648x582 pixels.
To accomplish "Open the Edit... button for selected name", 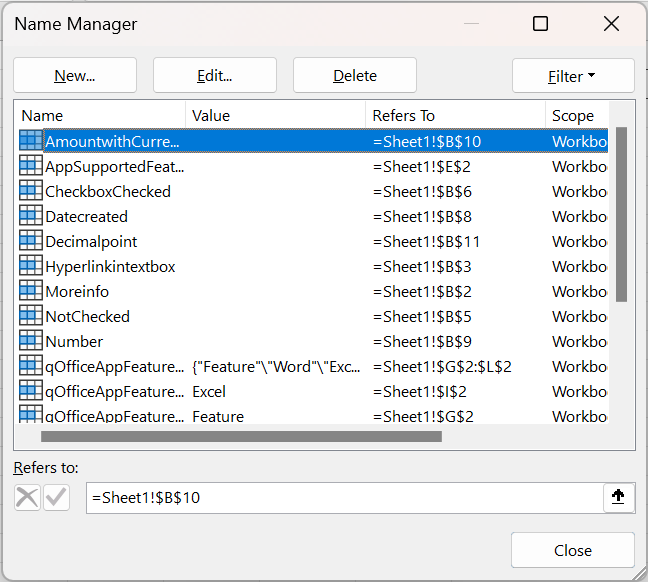I will [214, 75].
